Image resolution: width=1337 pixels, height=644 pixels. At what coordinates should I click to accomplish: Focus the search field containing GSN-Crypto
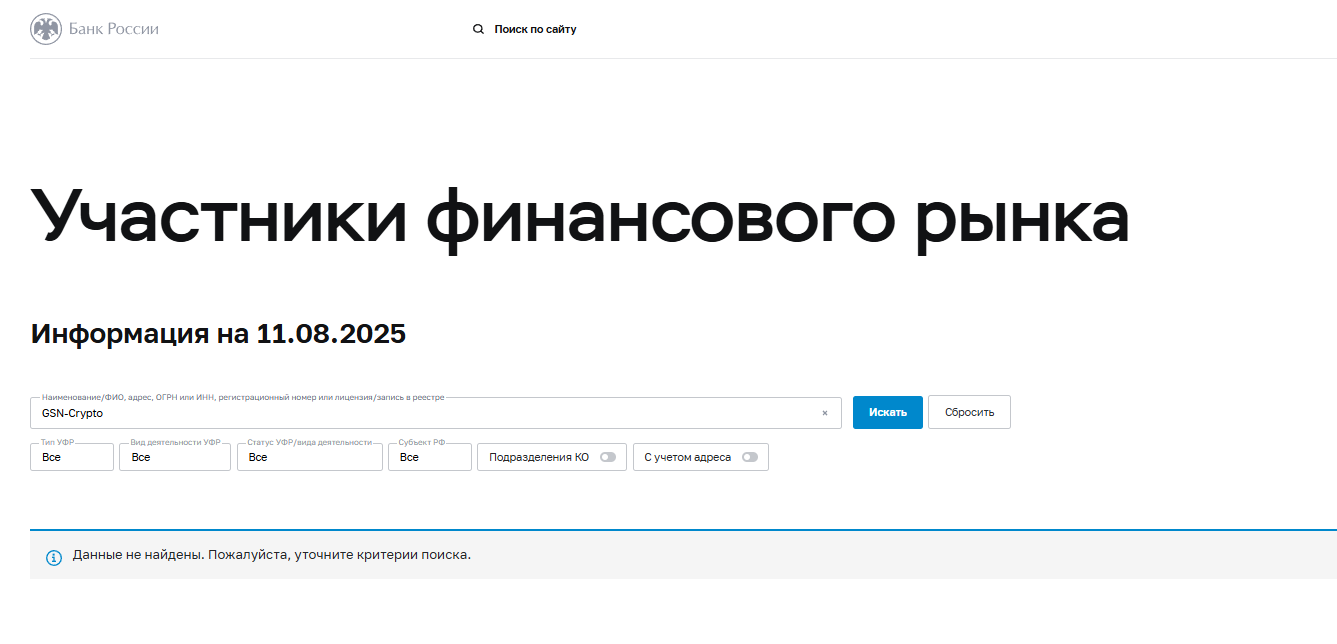(436, 413)
